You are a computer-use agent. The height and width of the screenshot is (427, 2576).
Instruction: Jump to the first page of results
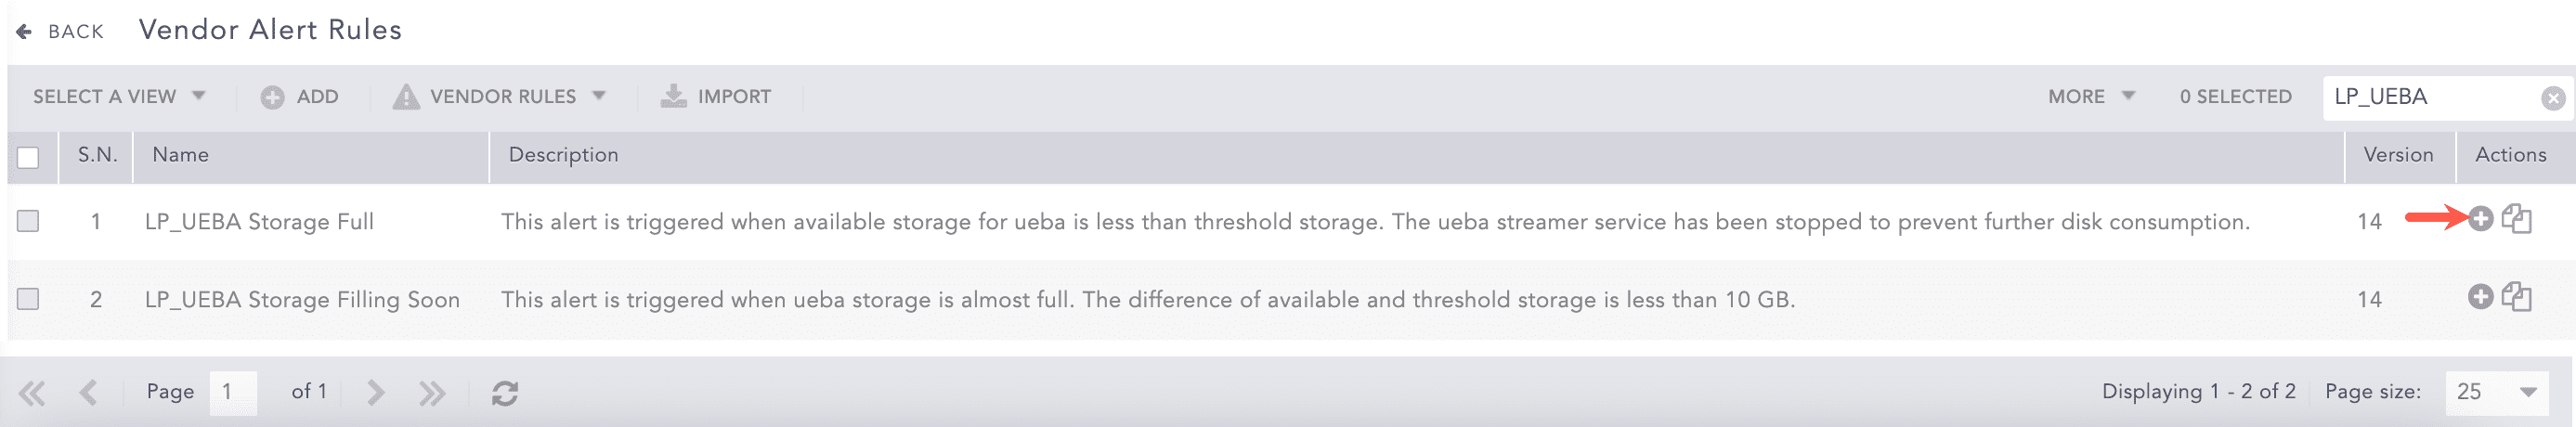pyautogui.click(x=32, y=392)
